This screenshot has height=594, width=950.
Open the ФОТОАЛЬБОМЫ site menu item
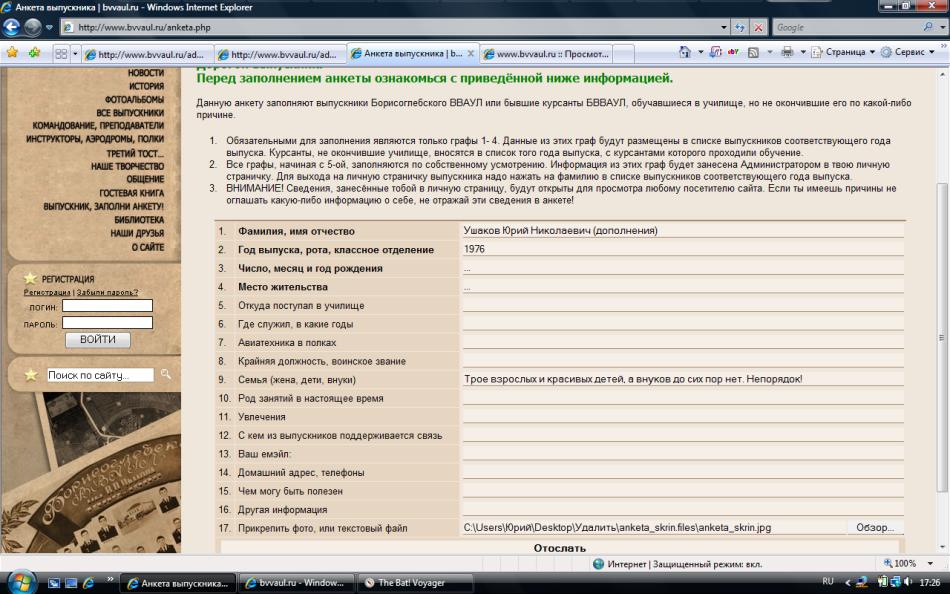[x=135, y=99]
